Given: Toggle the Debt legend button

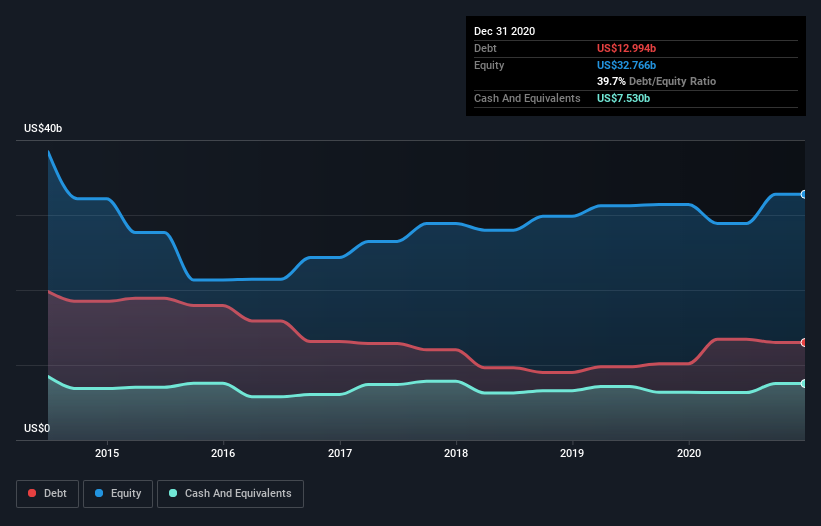Looking at the screenshot, I should coord(48,494).
